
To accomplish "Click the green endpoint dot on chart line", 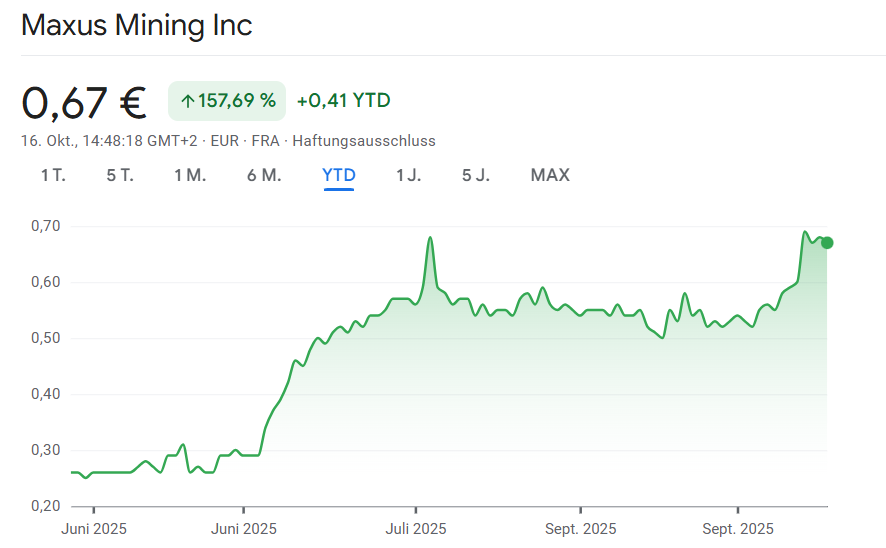I will click(827, 243).
